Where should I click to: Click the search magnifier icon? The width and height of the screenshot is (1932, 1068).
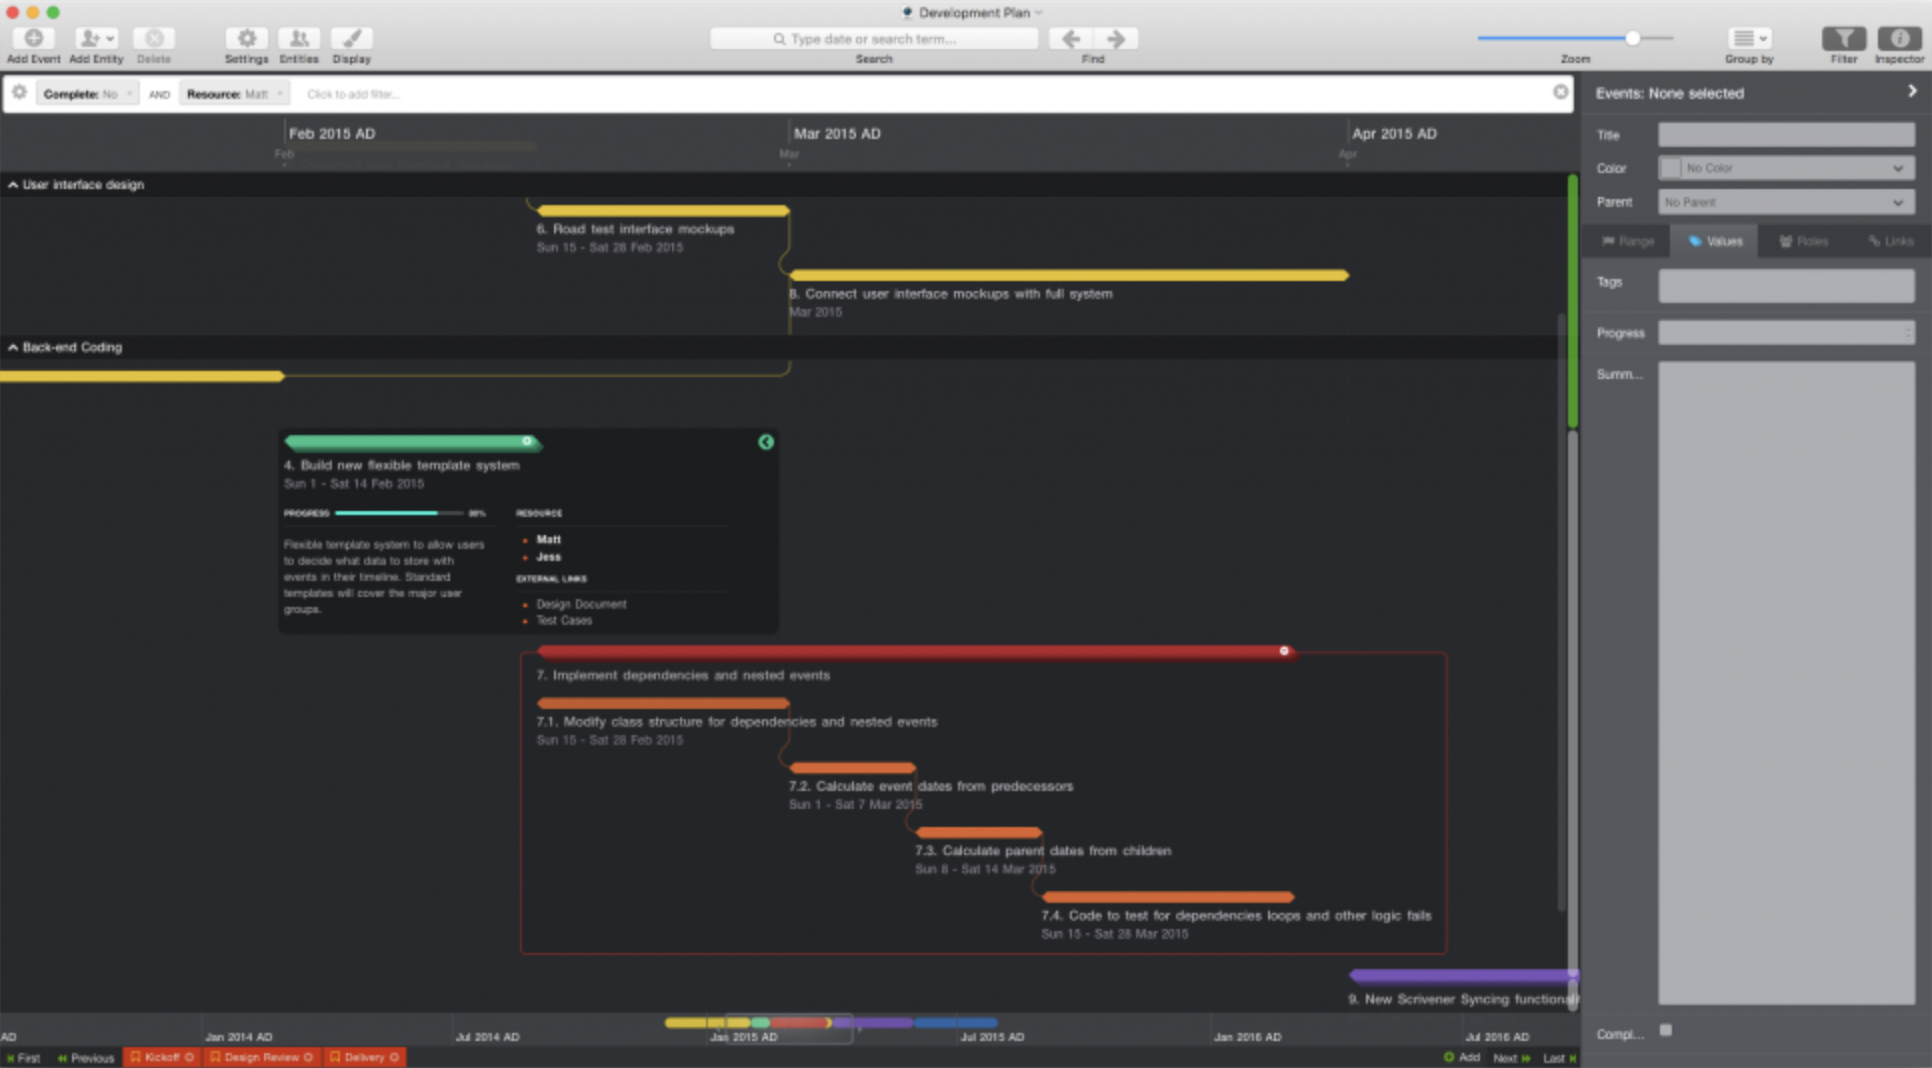[779, 39]
